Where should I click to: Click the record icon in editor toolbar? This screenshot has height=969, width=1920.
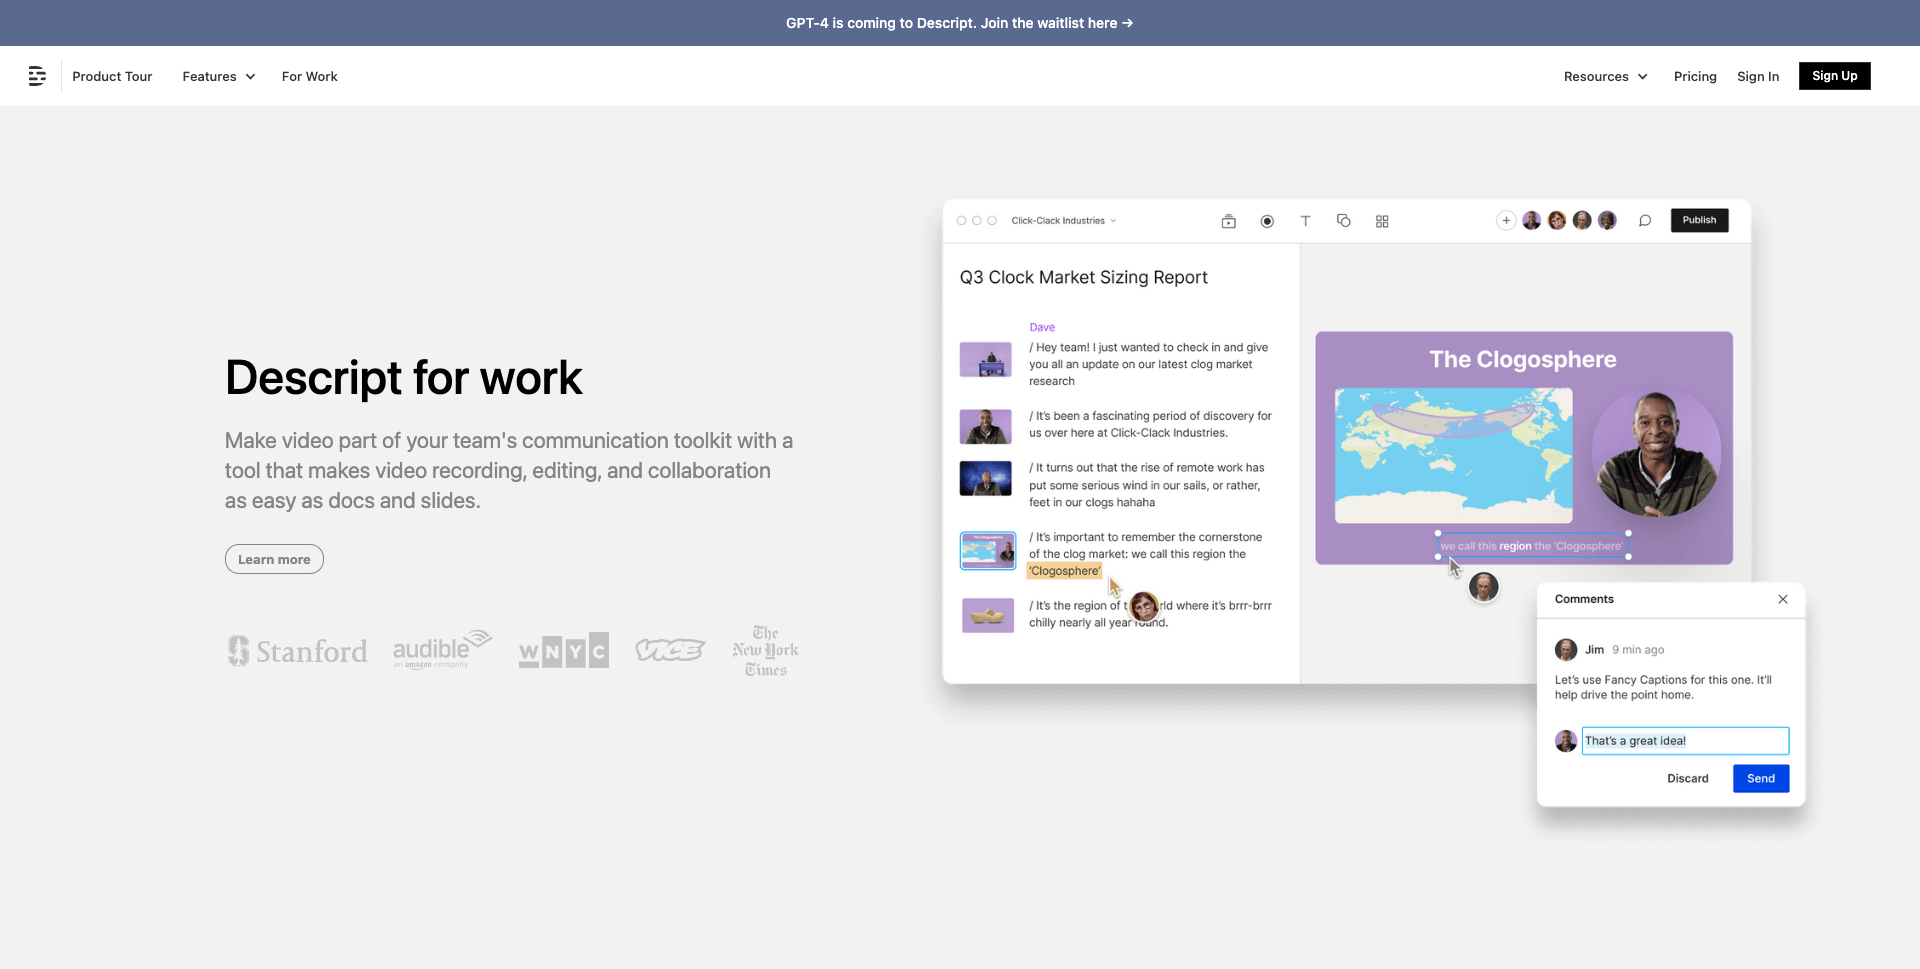[1267, 221]
